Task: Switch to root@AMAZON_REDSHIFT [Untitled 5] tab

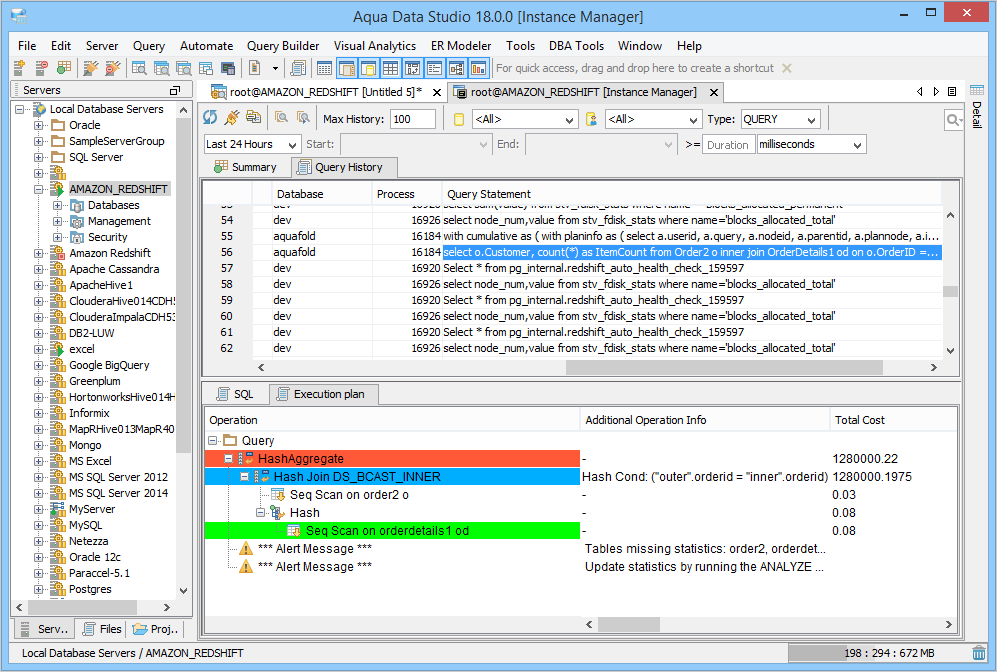Action: point(326,92)
